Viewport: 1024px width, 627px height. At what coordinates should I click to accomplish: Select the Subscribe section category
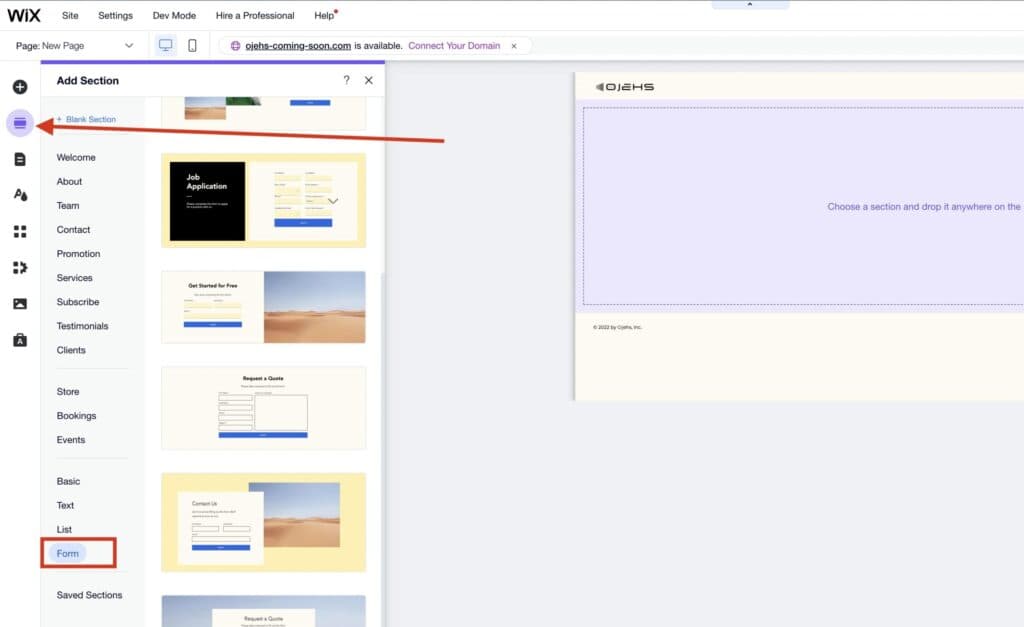(x=78, y=302)
